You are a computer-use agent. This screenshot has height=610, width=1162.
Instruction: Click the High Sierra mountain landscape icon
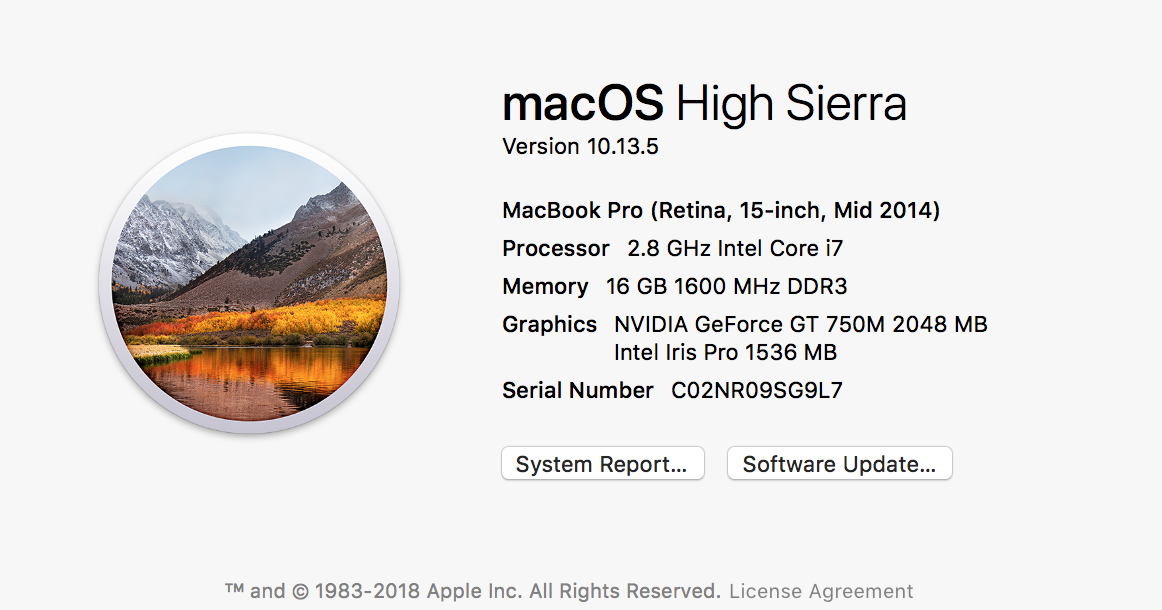[x=249, y=283]
